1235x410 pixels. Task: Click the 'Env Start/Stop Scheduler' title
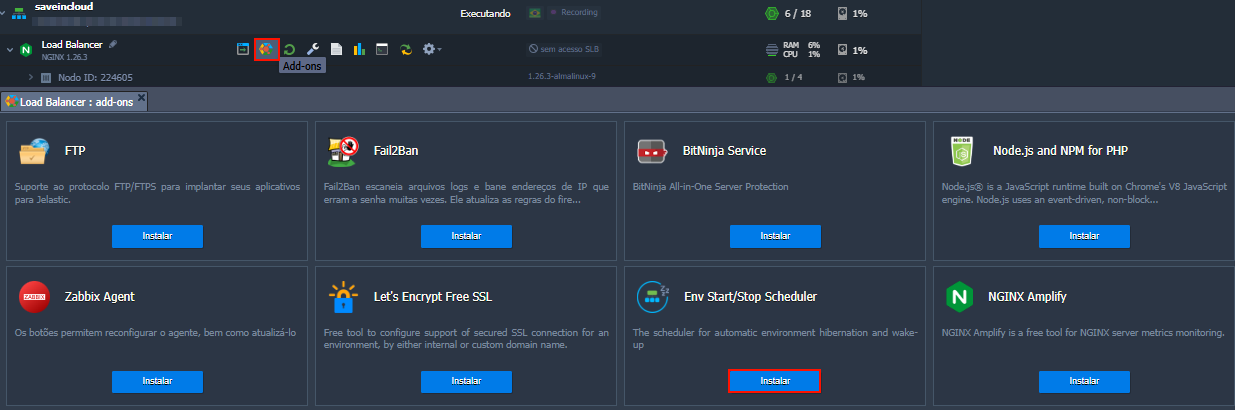749,297
